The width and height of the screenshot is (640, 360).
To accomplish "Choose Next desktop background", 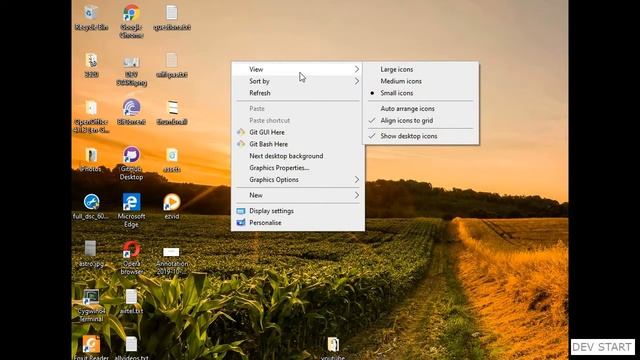I will tap(298, 156).
